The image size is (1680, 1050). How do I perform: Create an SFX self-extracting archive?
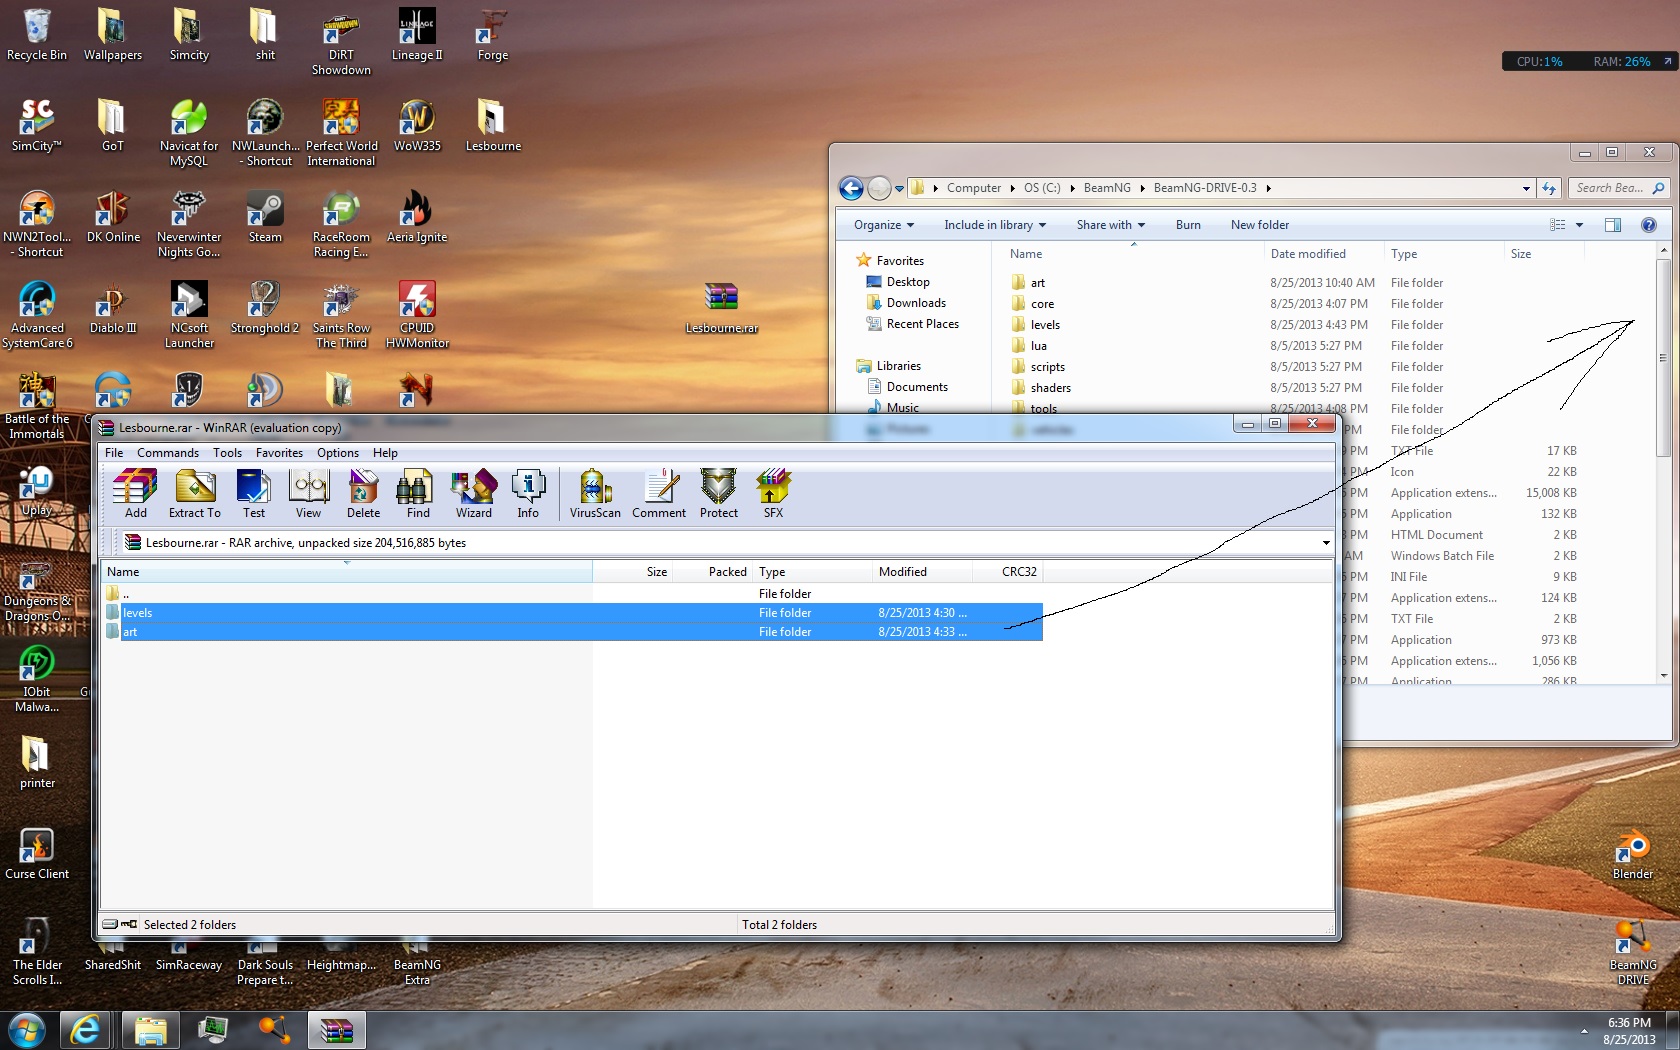pyautogui.click(x=773, y=494)
